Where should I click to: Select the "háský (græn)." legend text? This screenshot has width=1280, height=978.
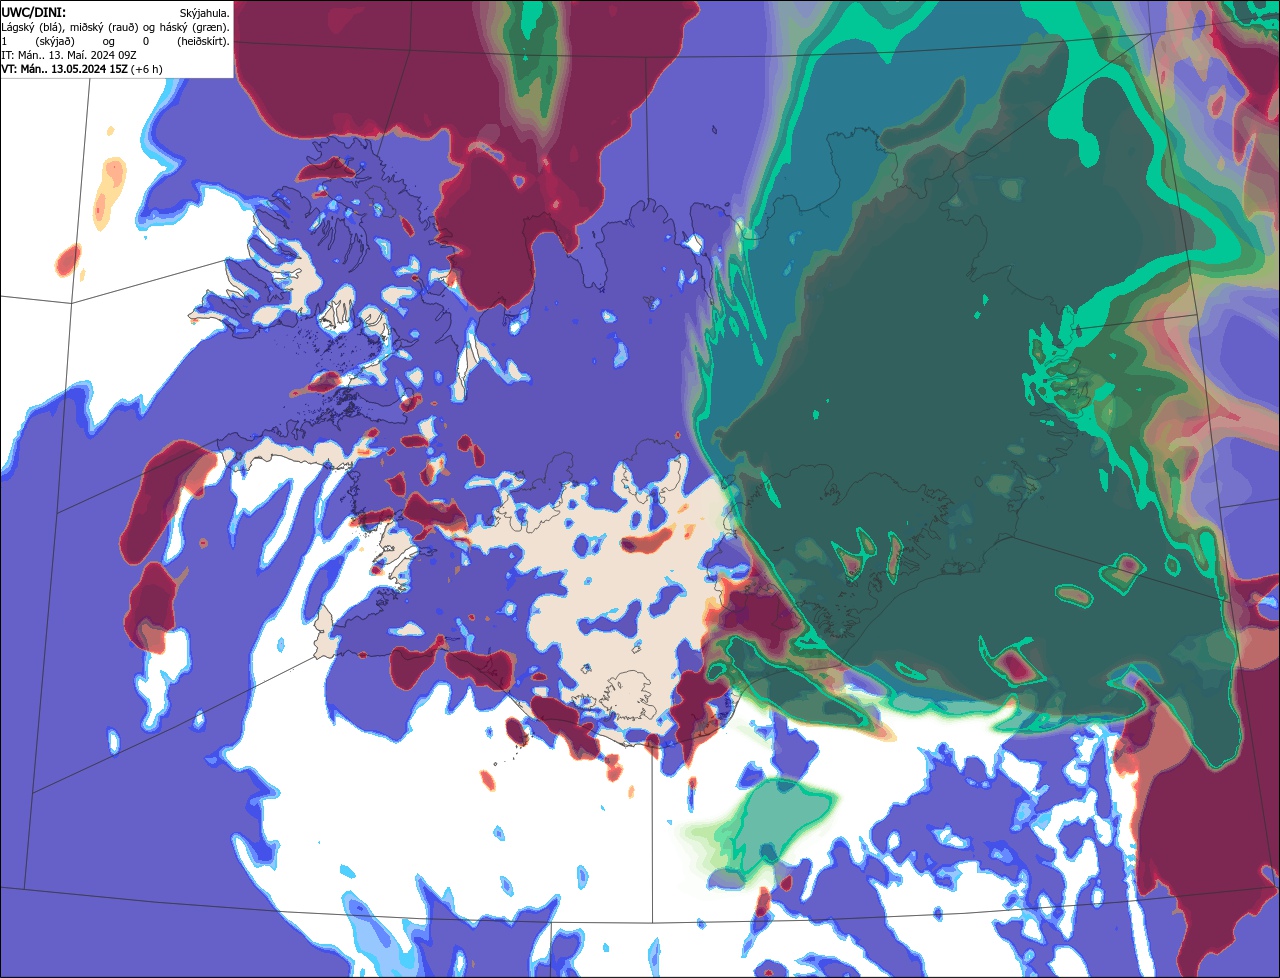click(x=195, y=28)
